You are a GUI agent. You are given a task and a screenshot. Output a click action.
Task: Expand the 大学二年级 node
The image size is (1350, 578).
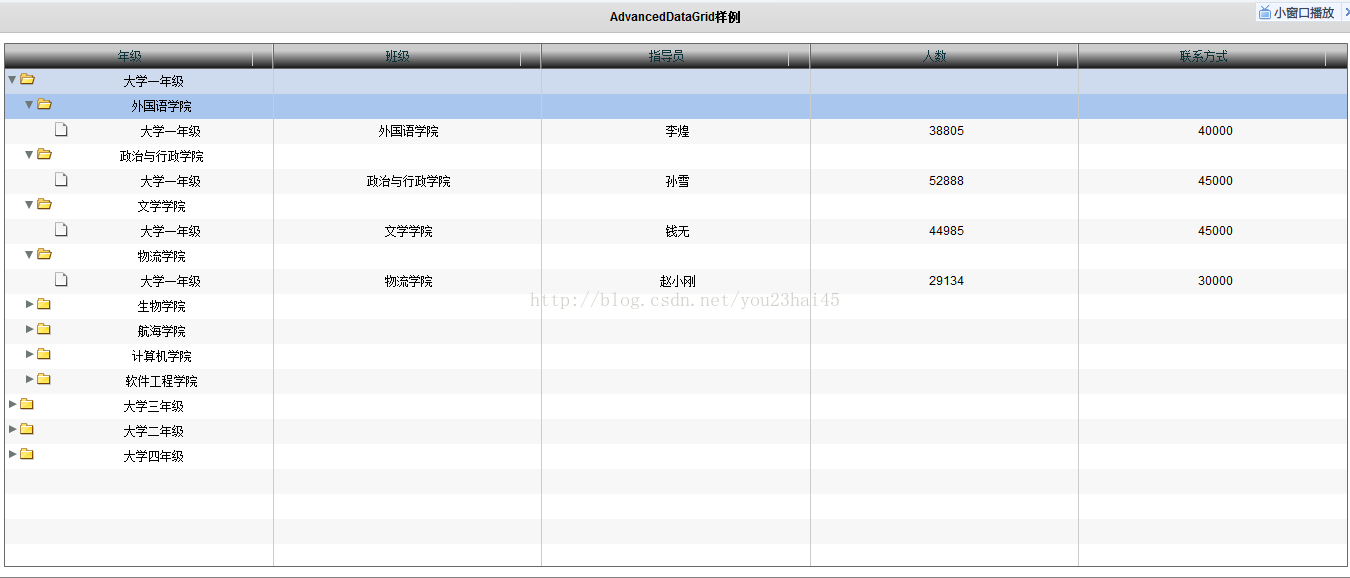13,429
